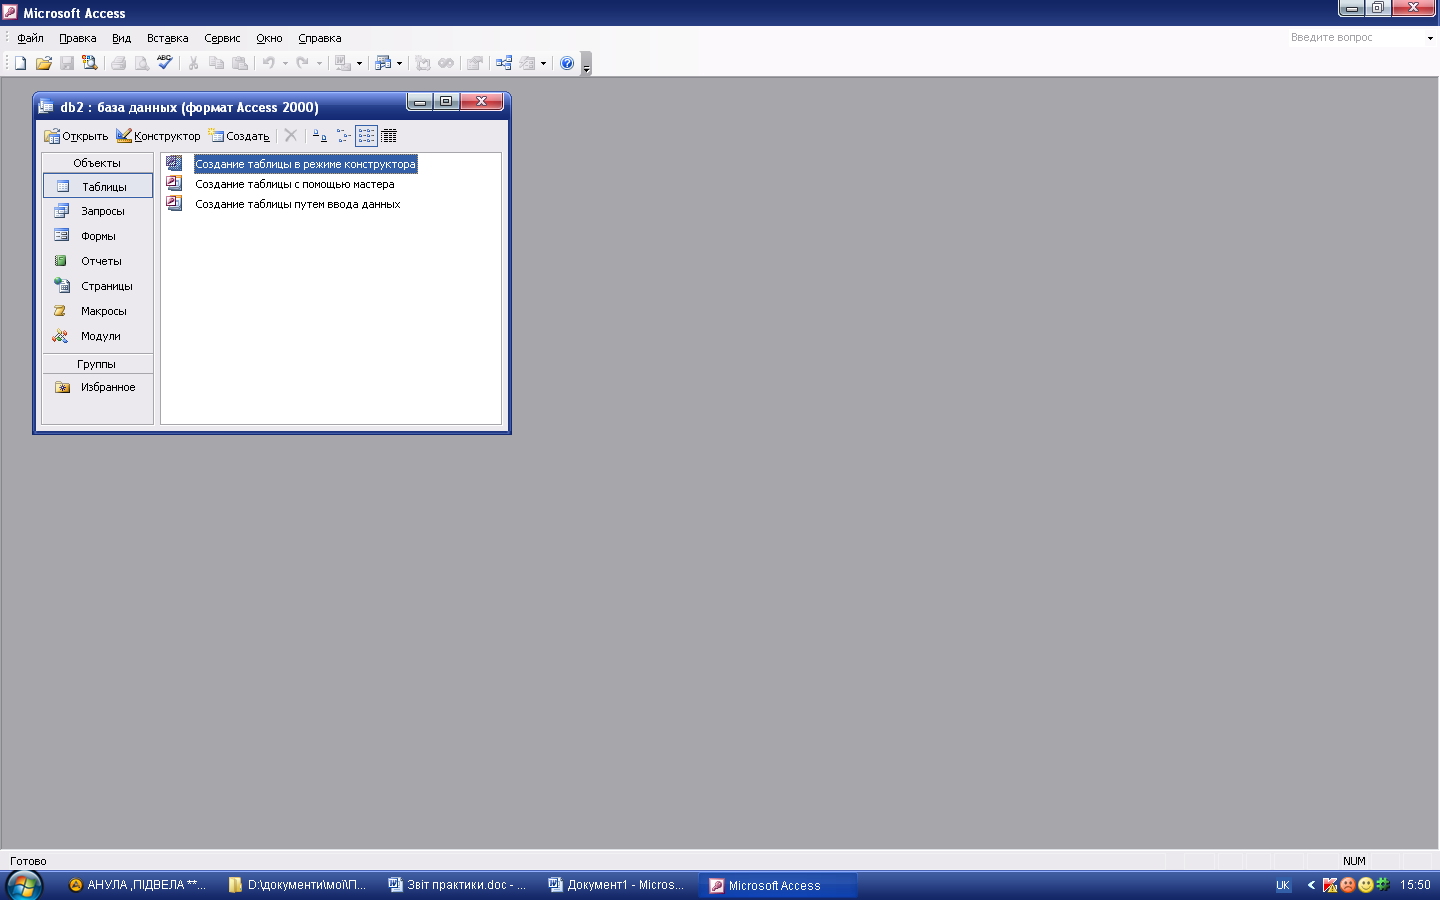
Task: Open the Справка menu
Action: [x=320, y=38]
